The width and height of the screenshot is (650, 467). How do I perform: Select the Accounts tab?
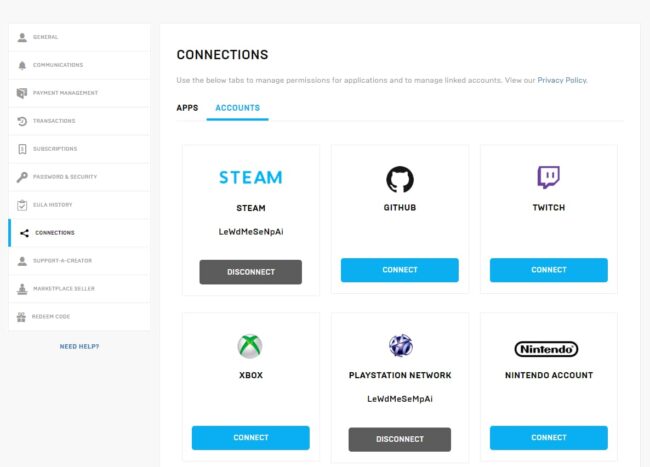coord(237,108)
